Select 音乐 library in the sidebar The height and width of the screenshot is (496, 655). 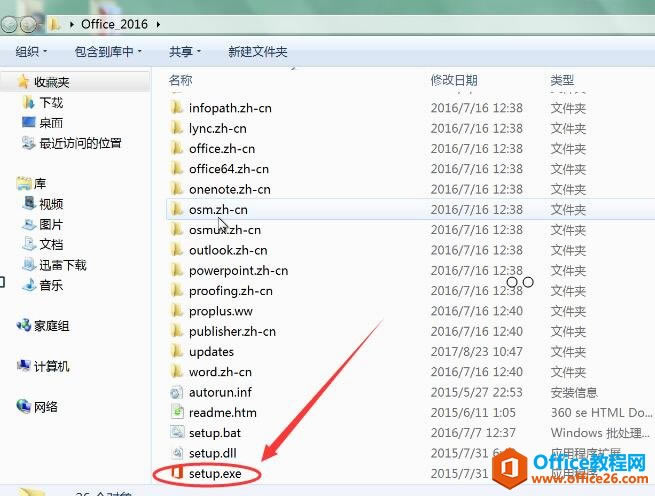[51, 285]
